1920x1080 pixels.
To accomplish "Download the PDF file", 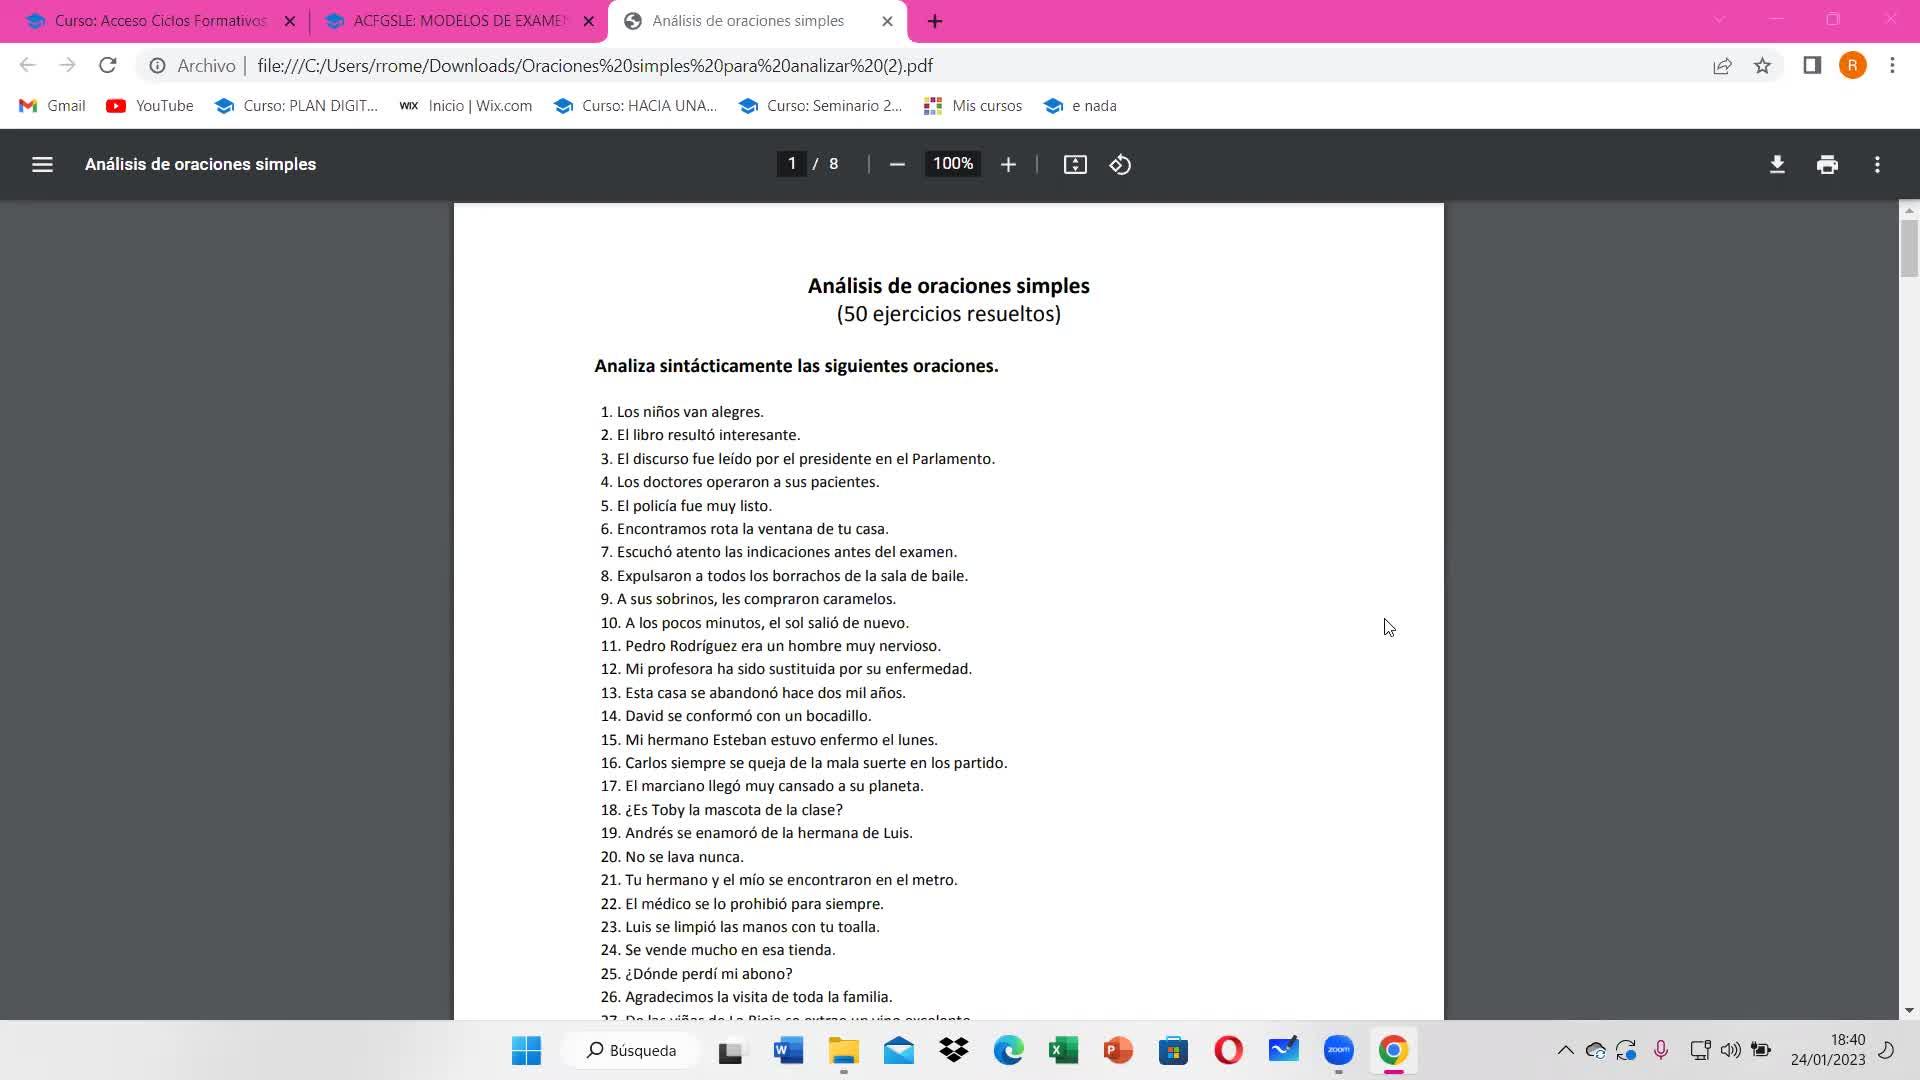I will point(1777,165).
